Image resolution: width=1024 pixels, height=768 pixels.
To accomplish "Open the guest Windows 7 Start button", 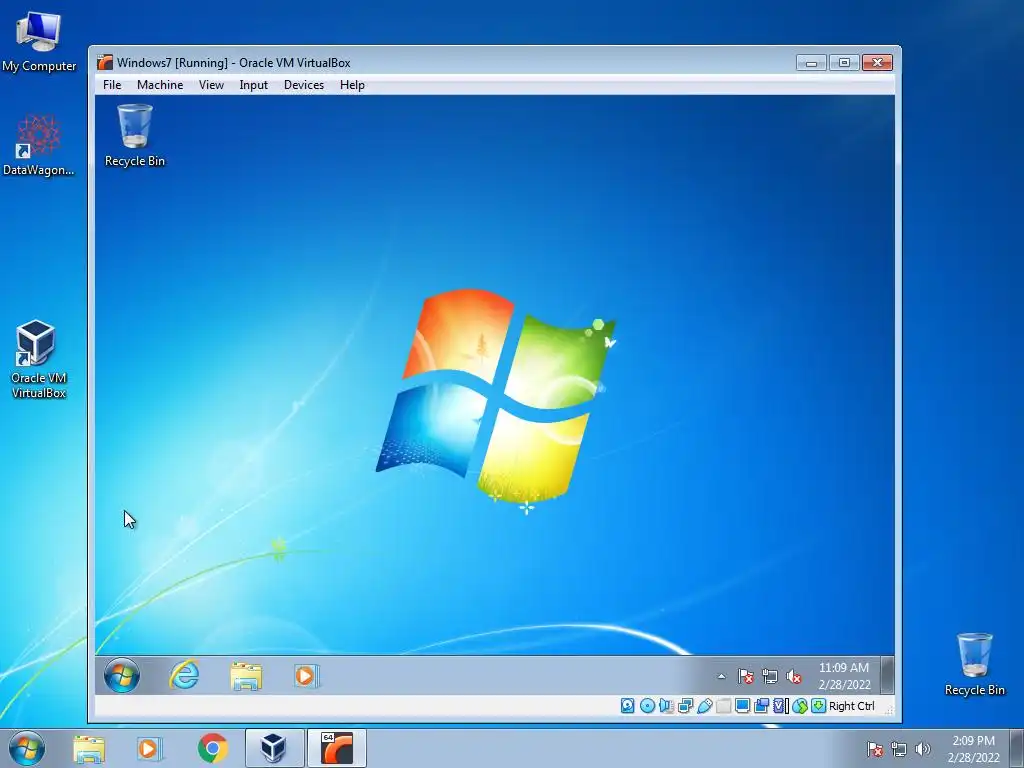I will 121,675.
